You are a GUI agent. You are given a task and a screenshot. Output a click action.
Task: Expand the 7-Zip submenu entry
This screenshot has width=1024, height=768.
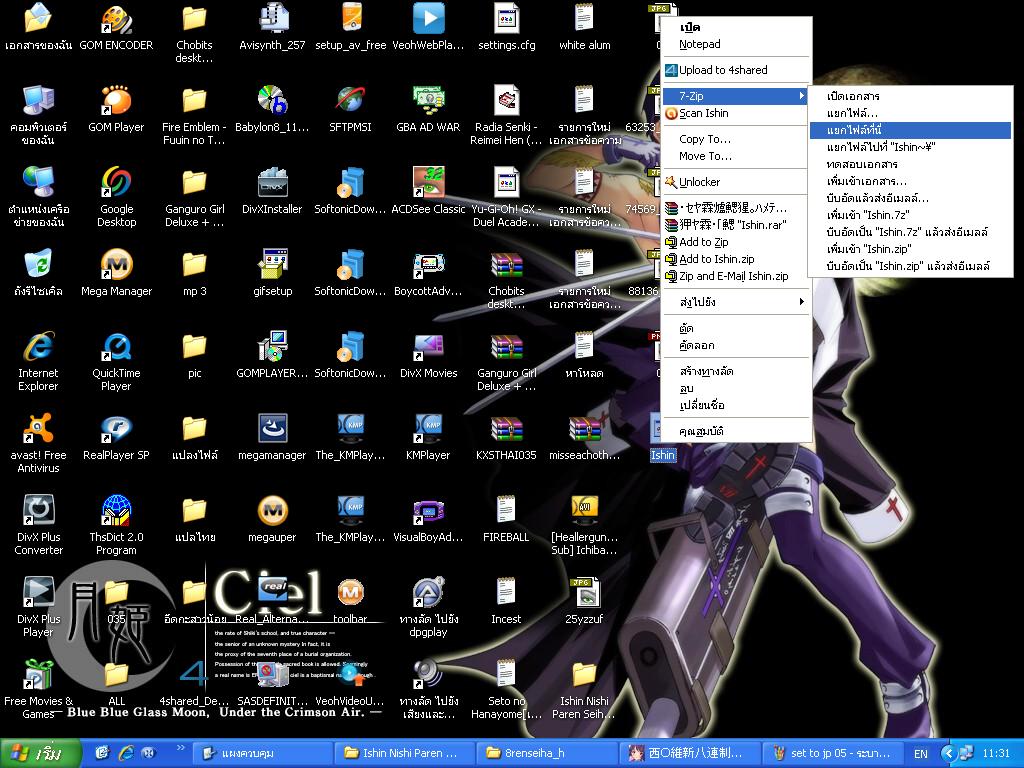pos(735,96)
